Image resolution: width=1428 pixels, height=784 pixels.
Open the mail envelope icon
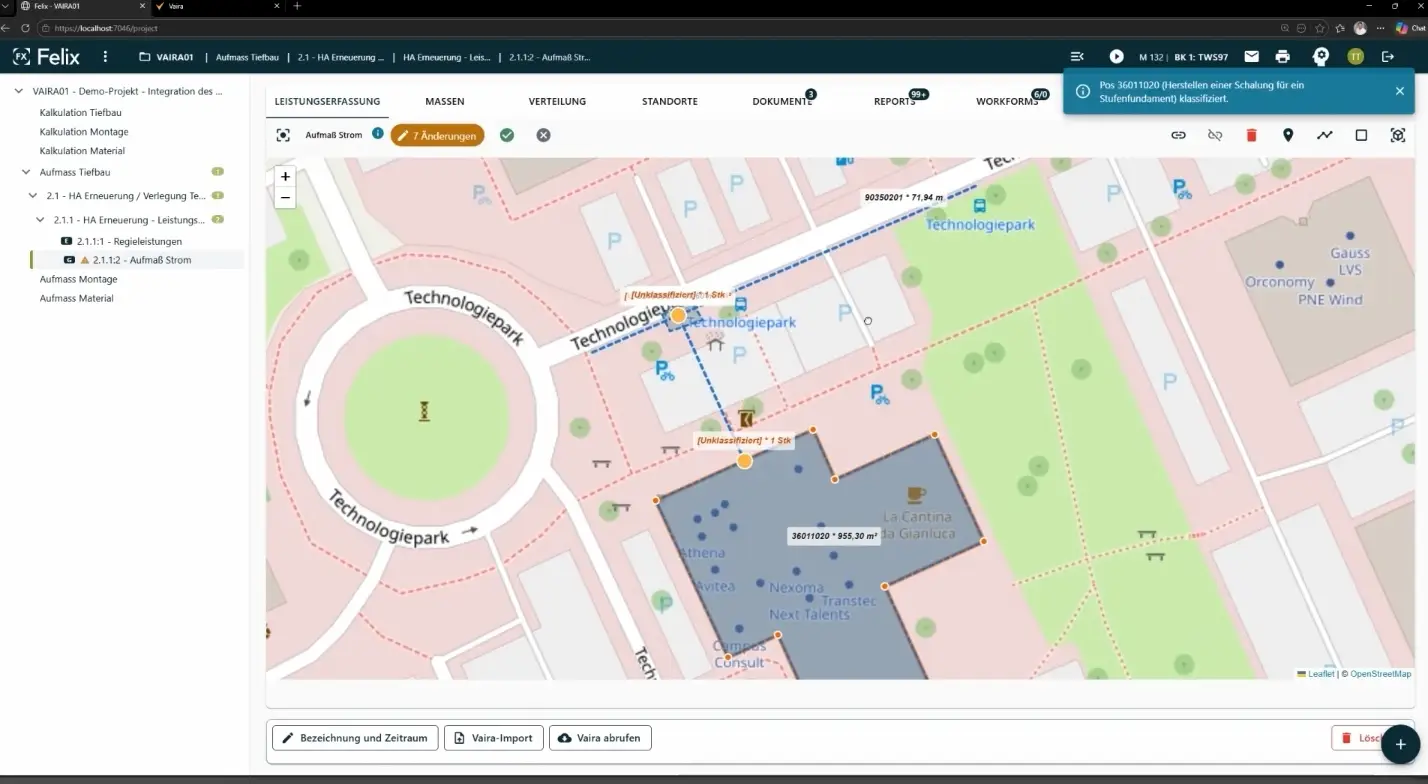1251,57
